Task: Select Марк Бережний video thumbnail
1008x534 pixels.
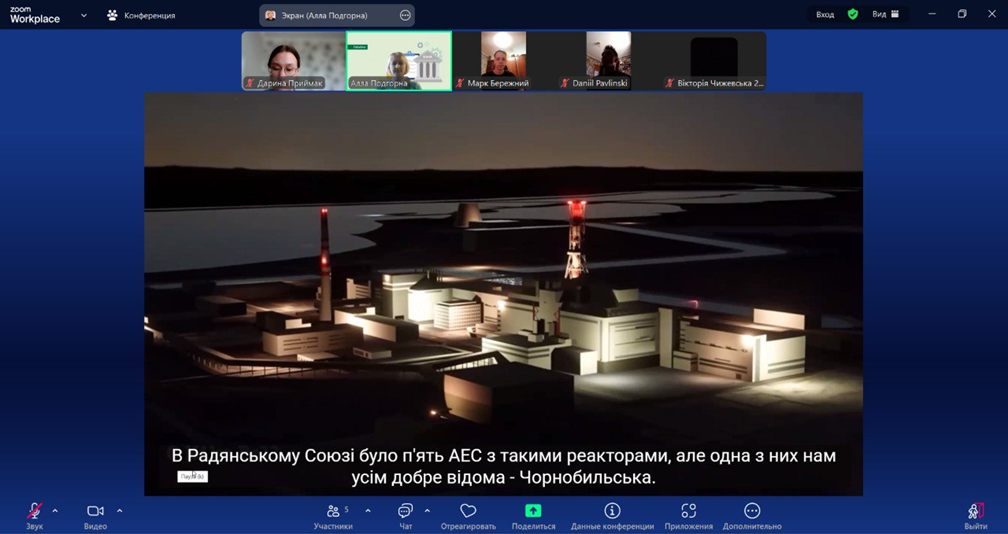Action: coord(503,60)
